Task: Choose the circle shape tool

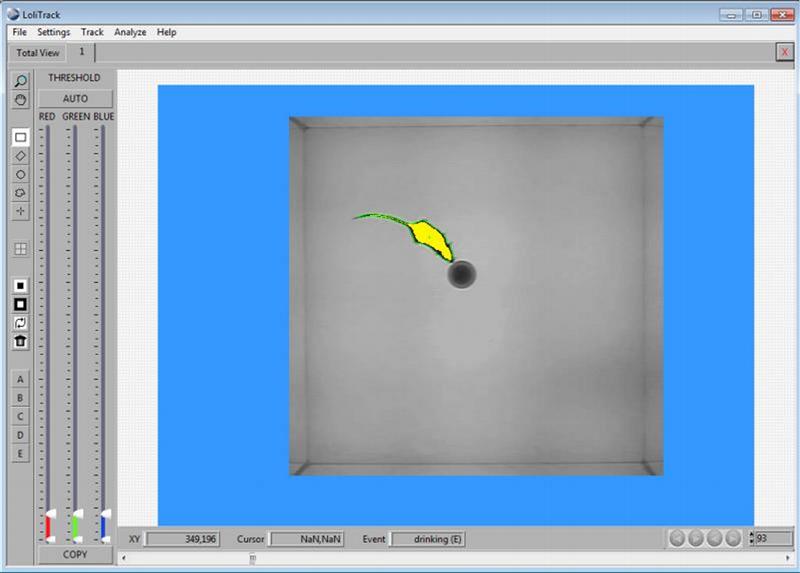Action: tap(20, 175)
